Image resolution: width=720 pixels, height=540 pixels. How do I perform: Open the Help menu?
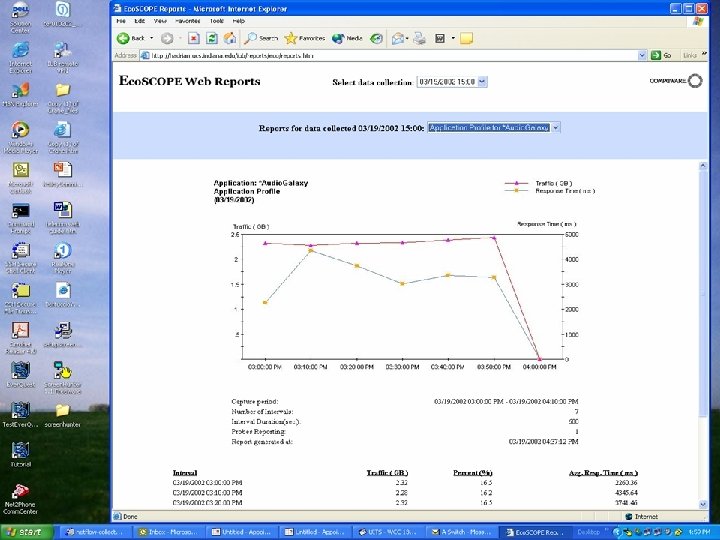tap(239, 21)
